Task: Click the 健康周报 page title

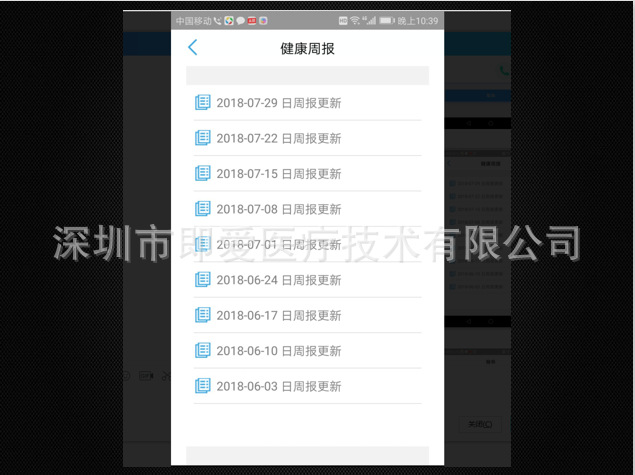Action: point(307,49)
